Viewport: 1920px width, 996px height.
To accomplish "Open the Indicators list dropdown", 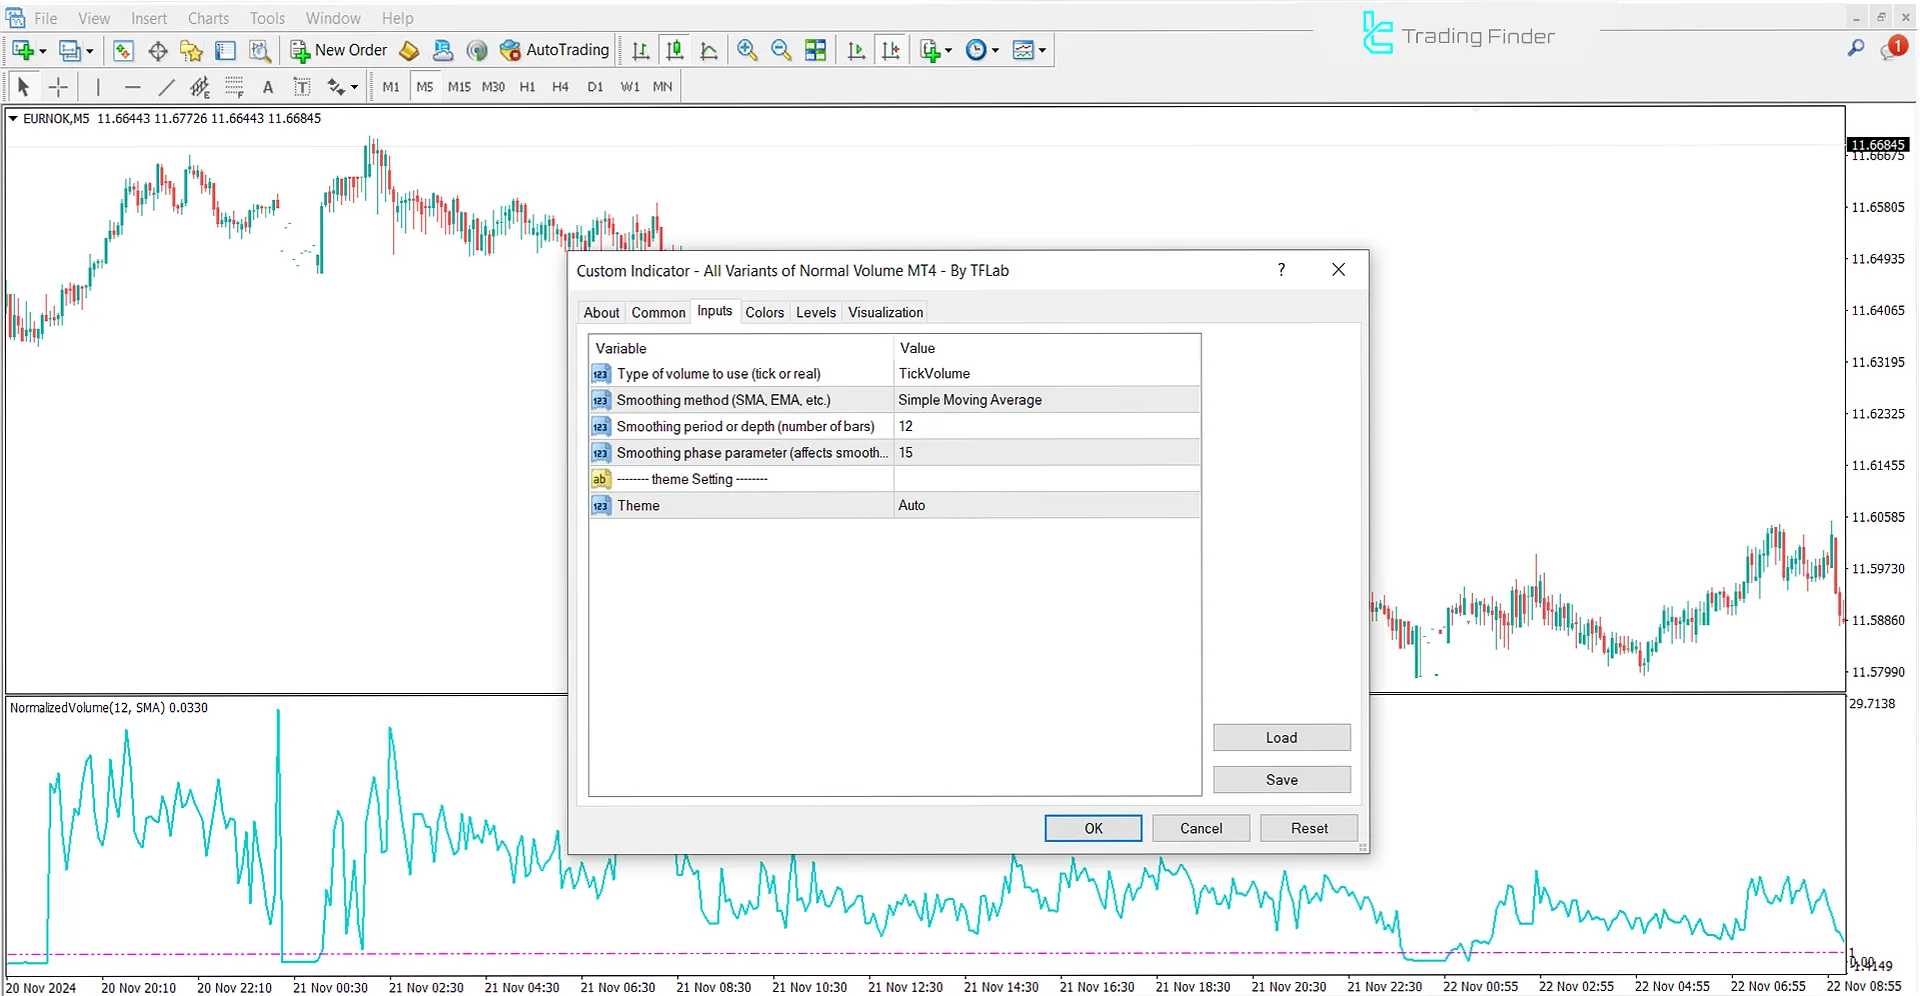I will click(x=1041, y=50).
